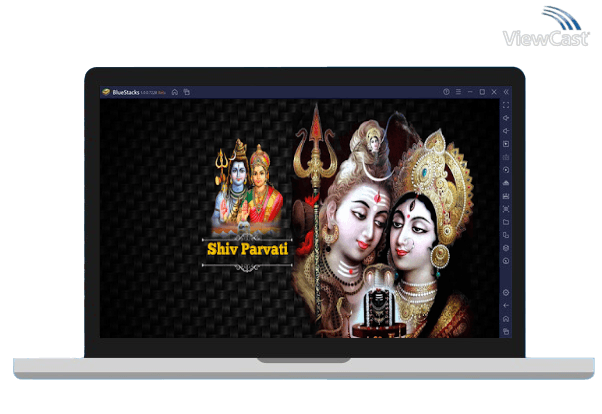Image resolution: width=602 pixels, height=414 pixels.
Task: Click the sidebar icon below Install APK
Action: click(506, 196)
